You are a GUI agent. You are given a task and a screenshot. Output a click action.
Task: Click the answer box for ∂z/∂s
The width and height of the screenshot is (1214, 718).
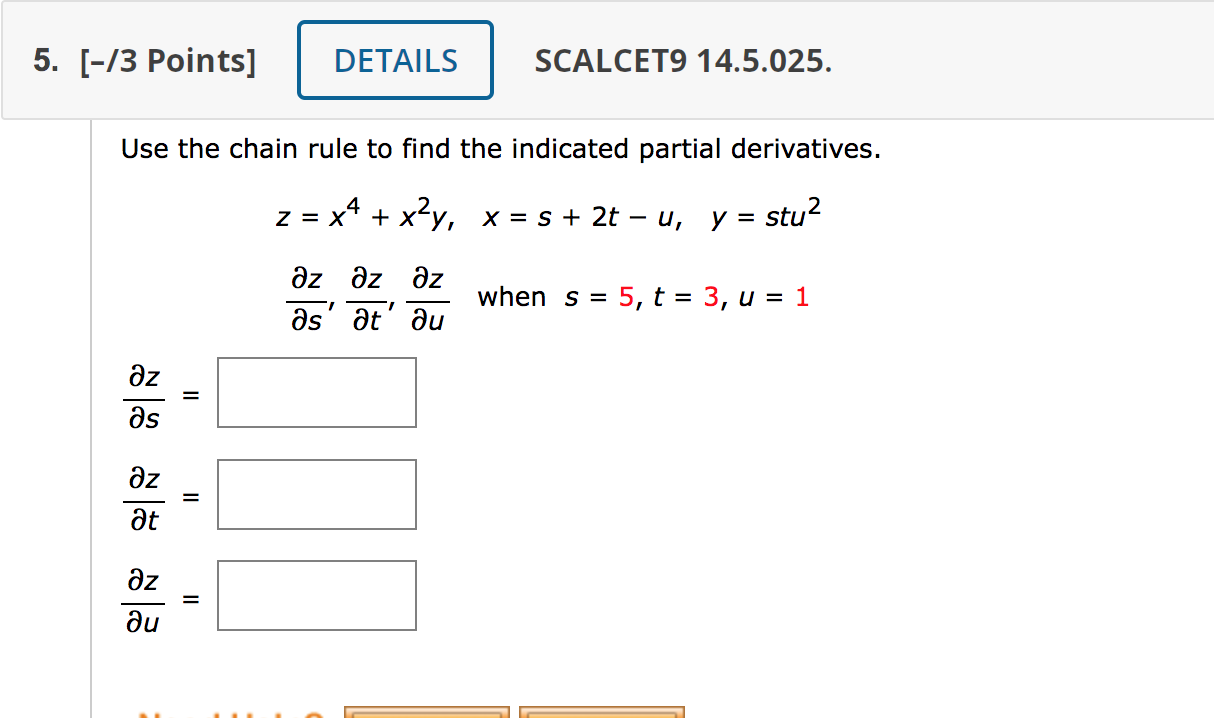click(316, 392)
